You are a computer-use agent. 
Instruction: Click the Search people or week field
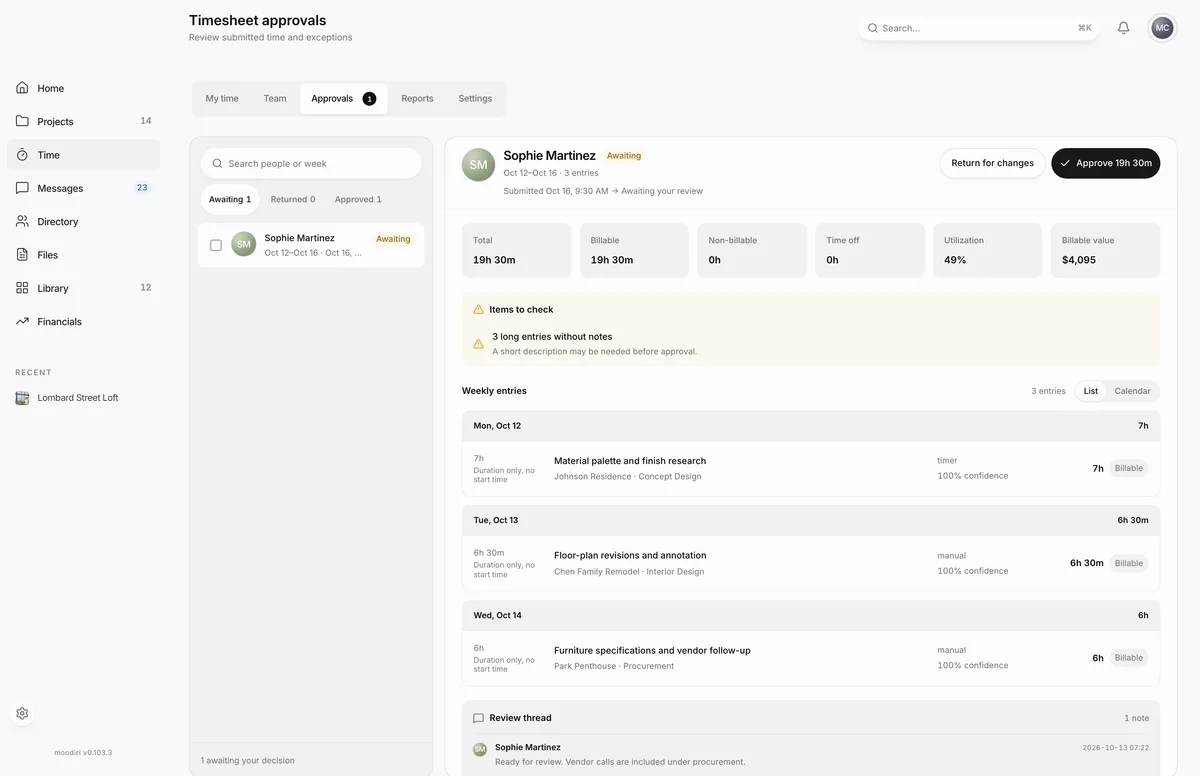311,163
